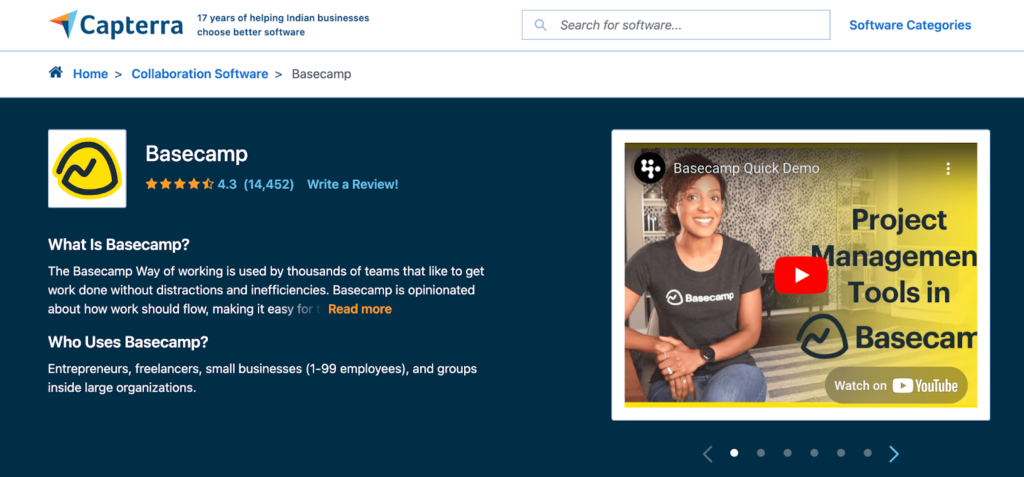Viewport: 1024px width, 477px height.
Task: Click the What Is Basecamp? heading
Action: pyautogui.click(x=119, y=245)
